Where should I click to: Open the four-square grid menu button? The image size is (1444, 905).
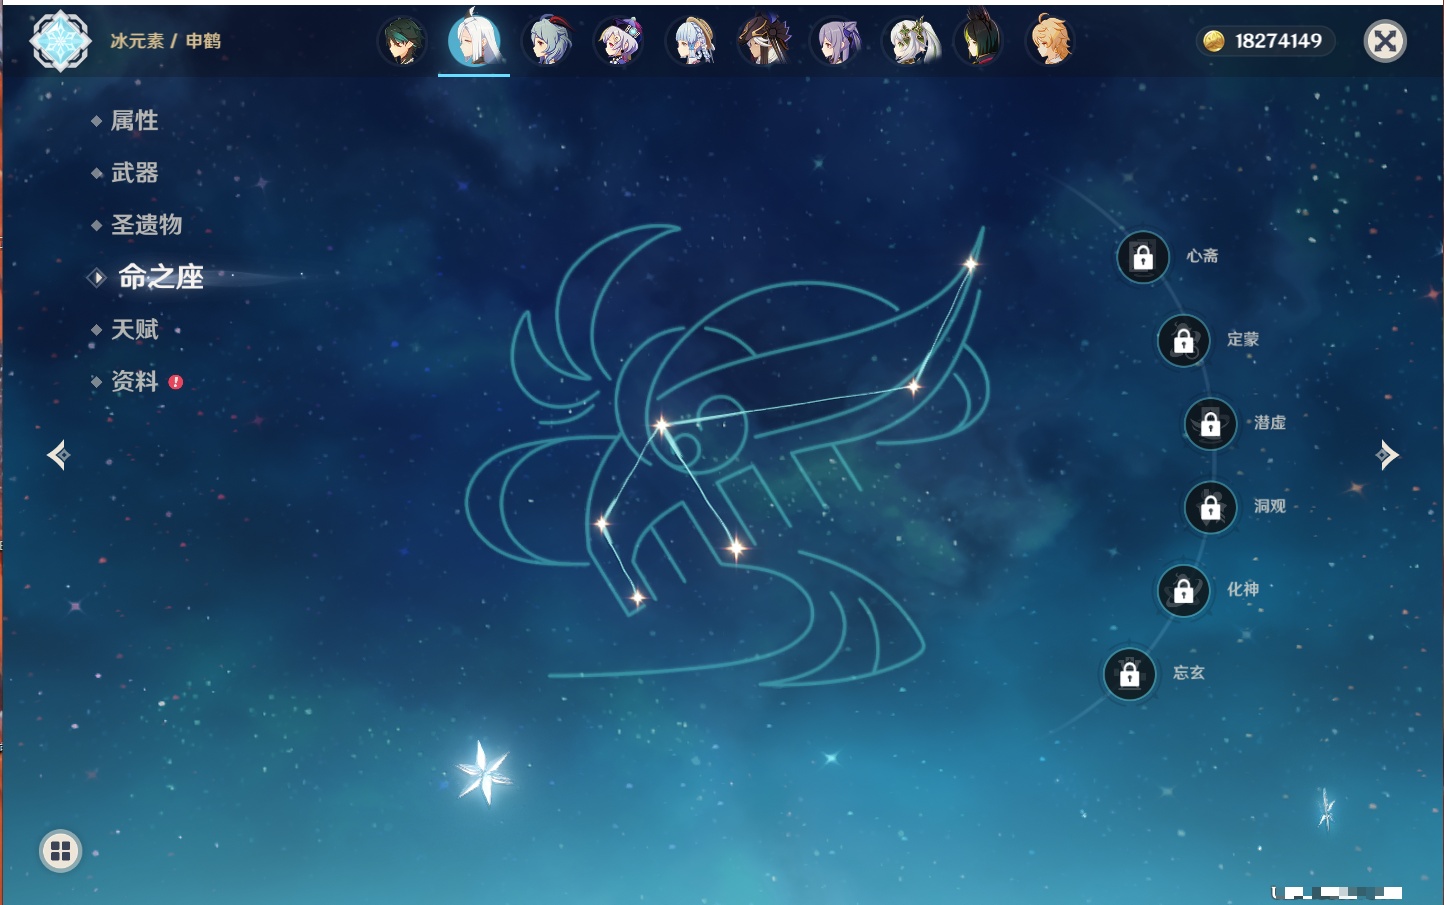tap(60, 851)
